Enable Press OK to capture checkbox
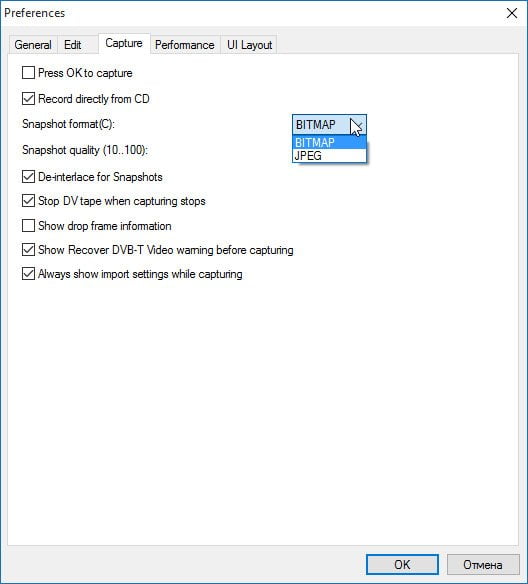This screenshot has width=528, height=584. 28,73
